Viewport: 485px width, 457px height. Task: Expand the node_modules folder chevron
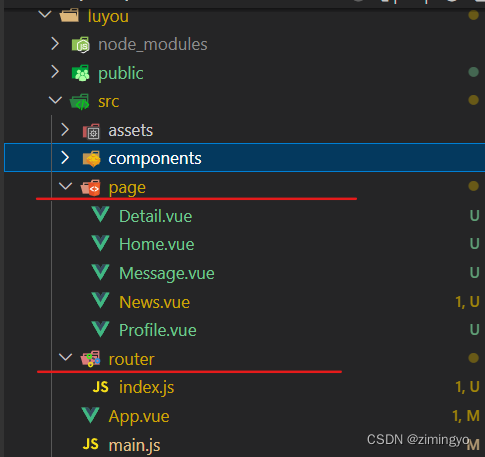(x=55, y=44)
